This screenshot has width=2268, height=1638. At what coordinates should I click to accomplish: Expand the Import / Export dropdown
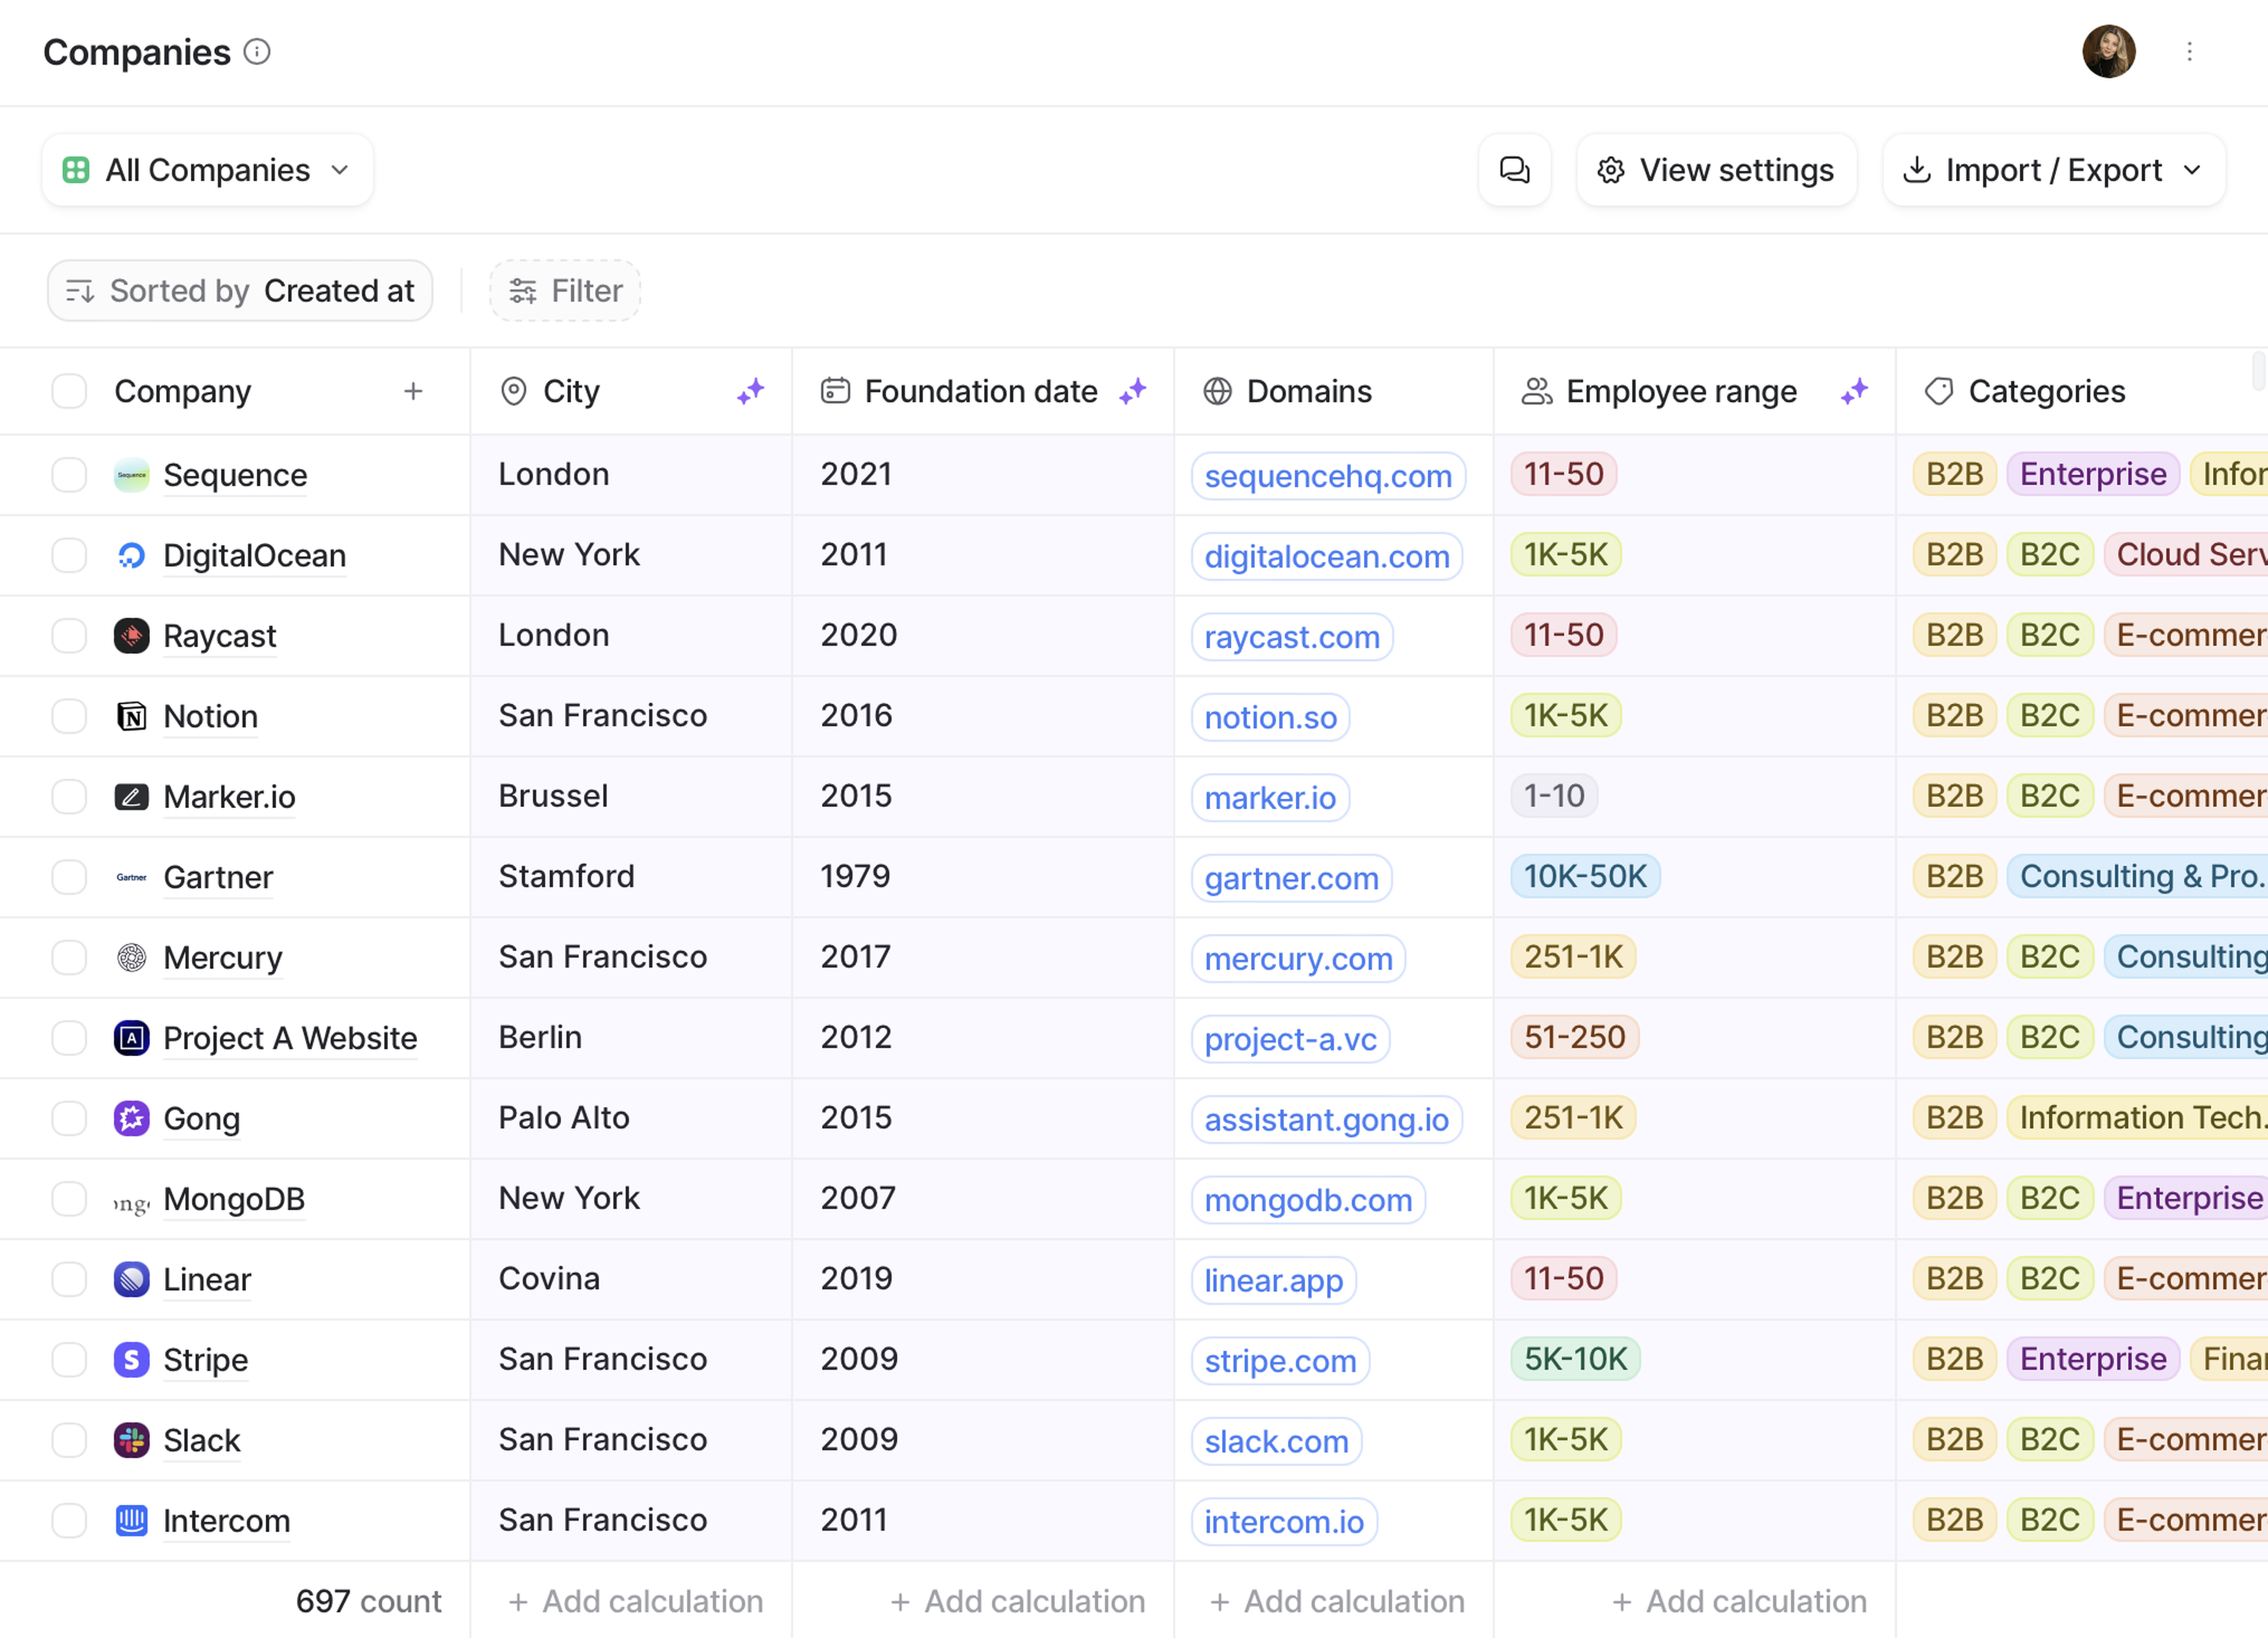(x=2053, y=170)
